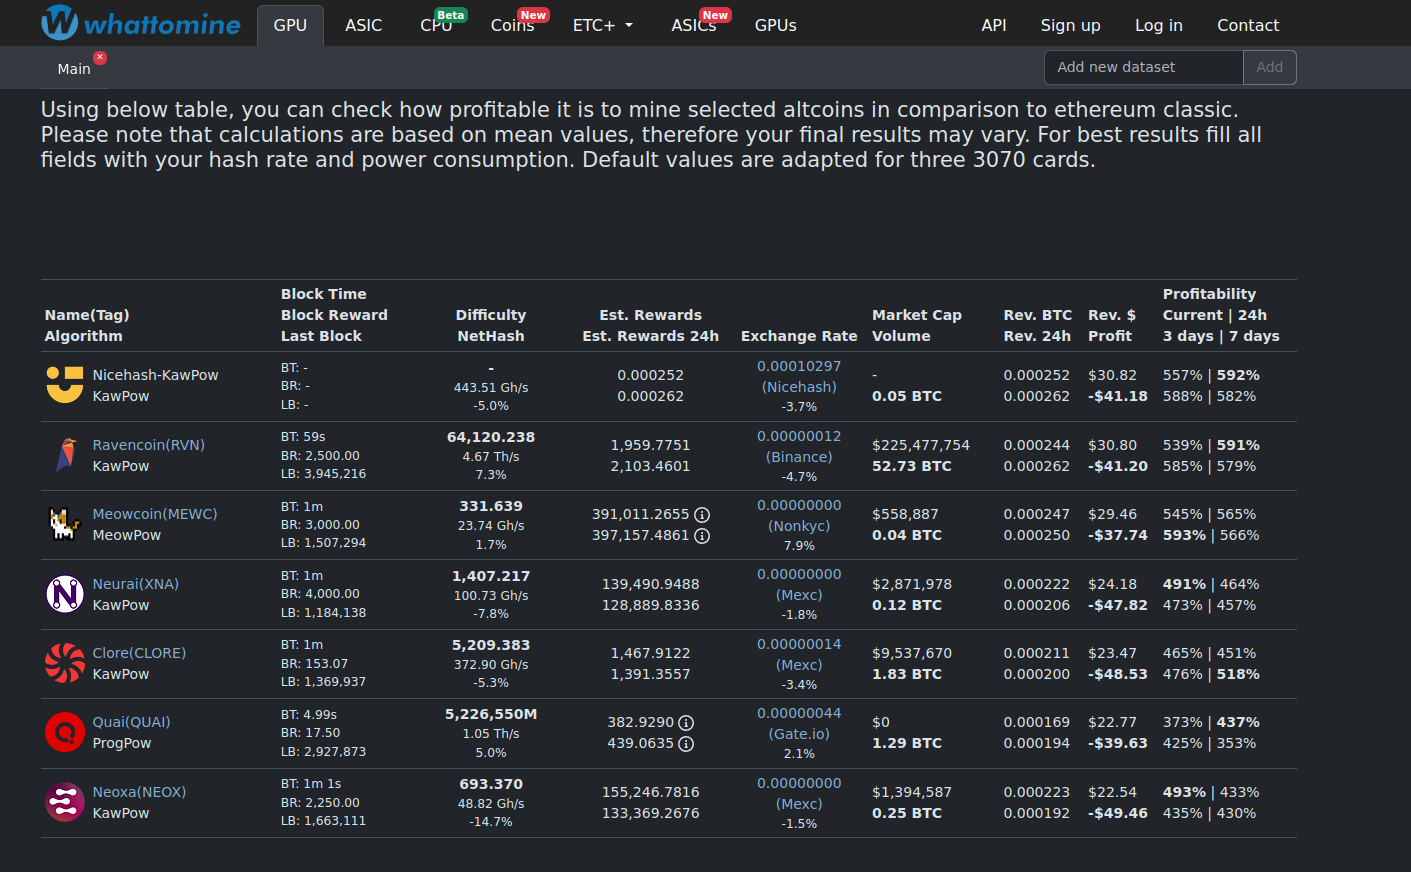Click the Nicehash-KawPow row name

tap(155, 375)
